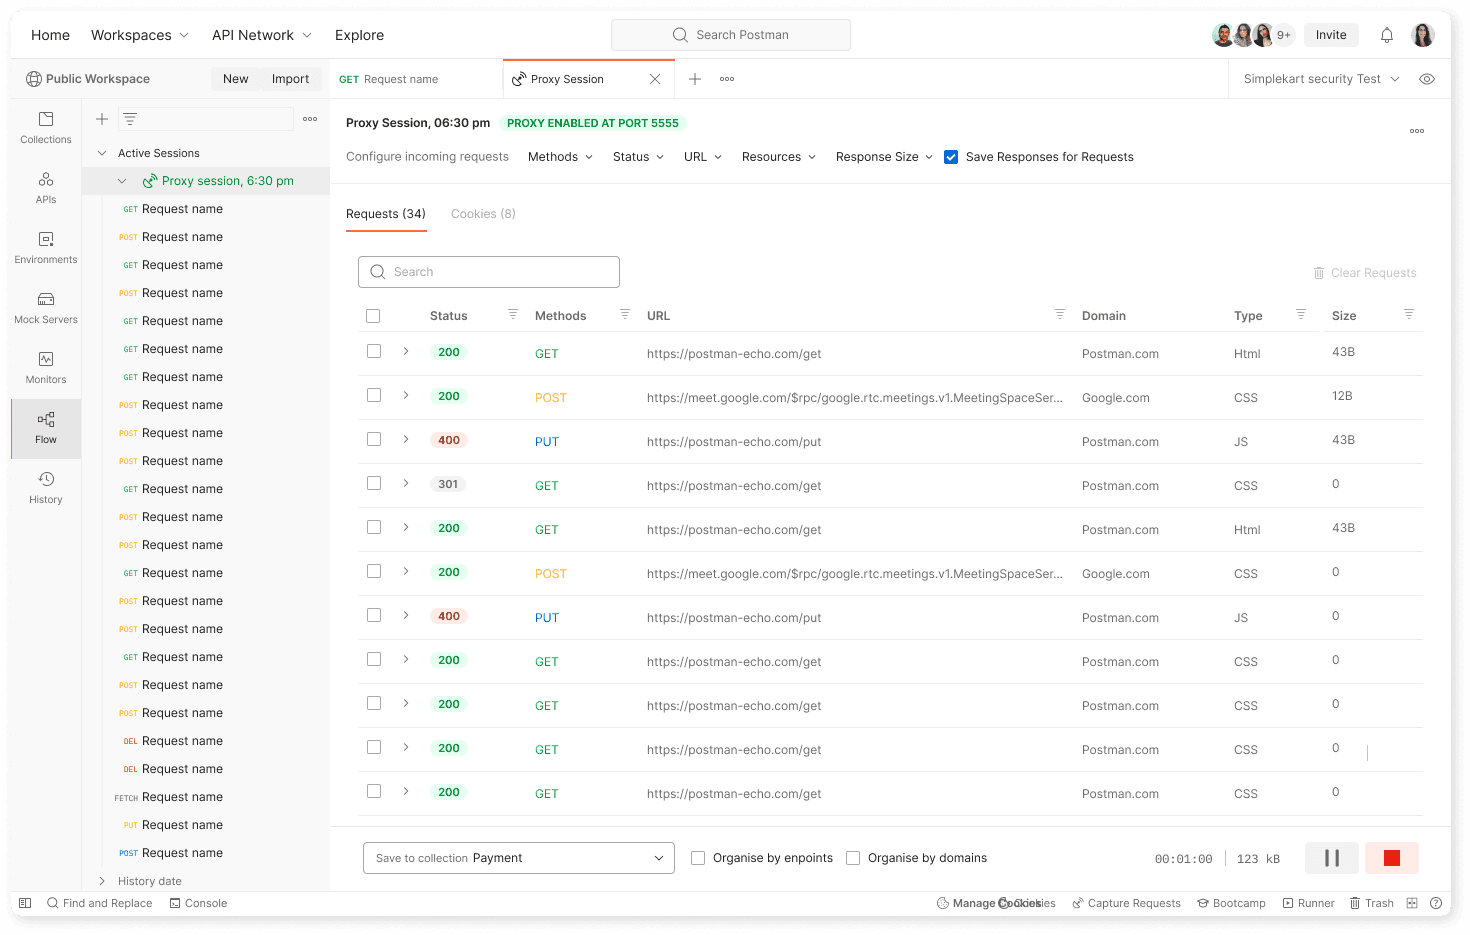Enable Organise by domains checkbox
The height and width of the screenshot is (935, 1470).
(853, 858)
